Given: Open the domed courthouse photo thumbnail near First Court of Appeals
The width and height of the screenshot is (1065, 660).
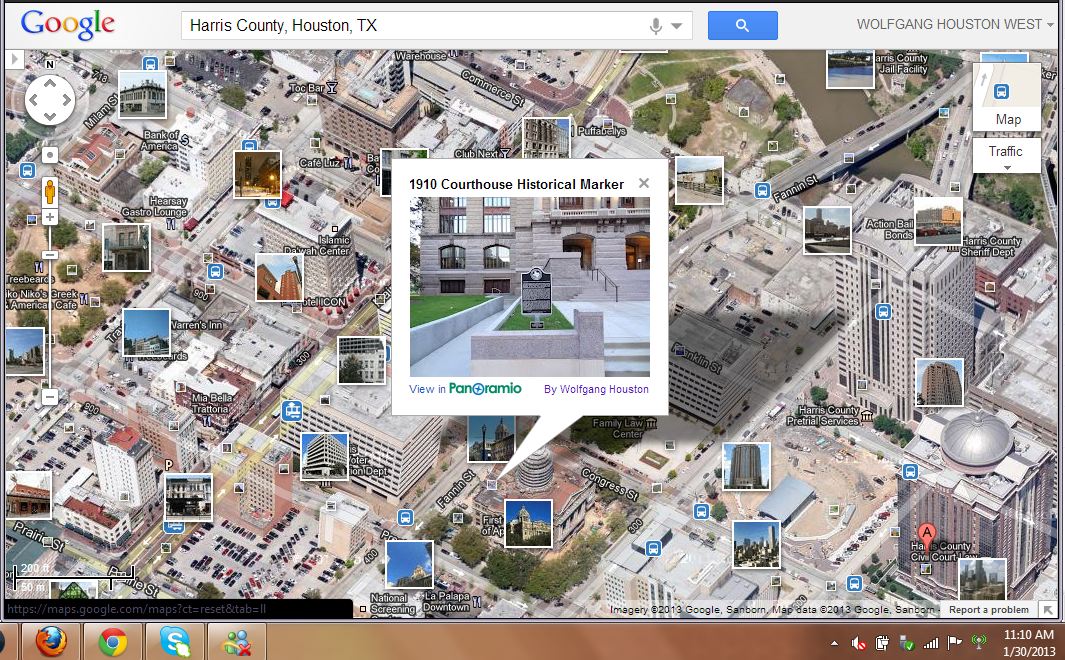Looking at the screenshot, I should tap(528, 524).
